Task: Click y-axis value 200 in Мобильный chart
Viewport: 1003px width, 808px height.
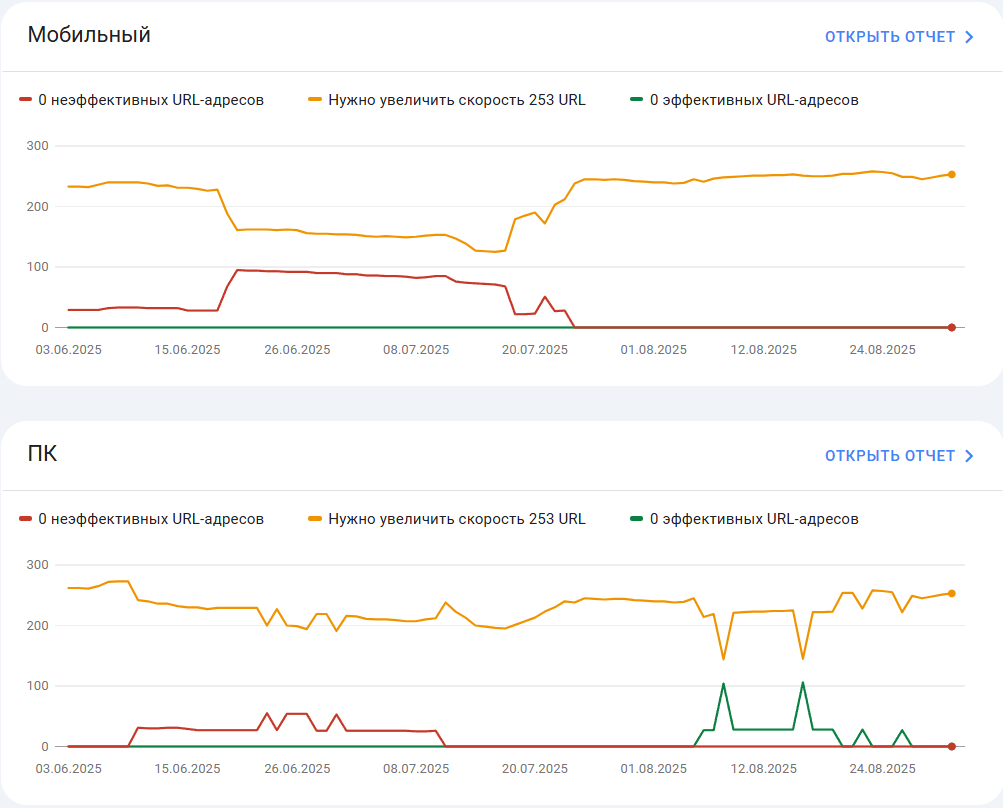Action: coord(38,207)
